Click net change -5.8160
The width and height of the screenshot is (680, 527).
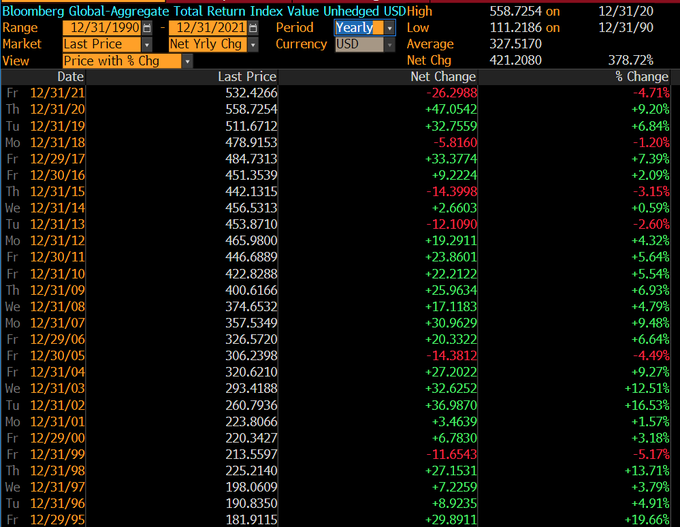(x=455, y=142)
